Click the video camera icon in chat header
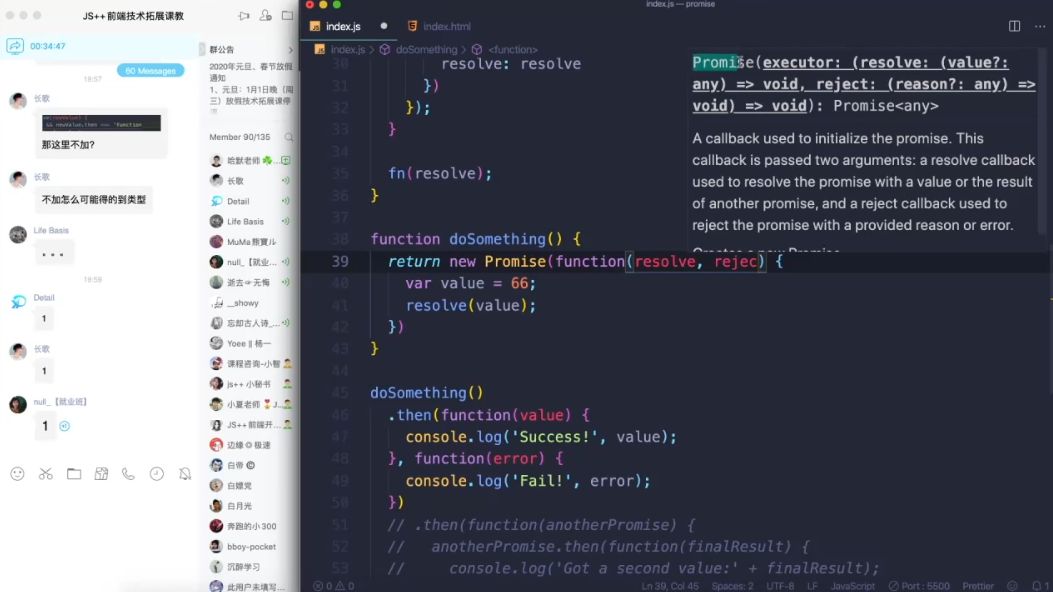 [x=244, y=15]
